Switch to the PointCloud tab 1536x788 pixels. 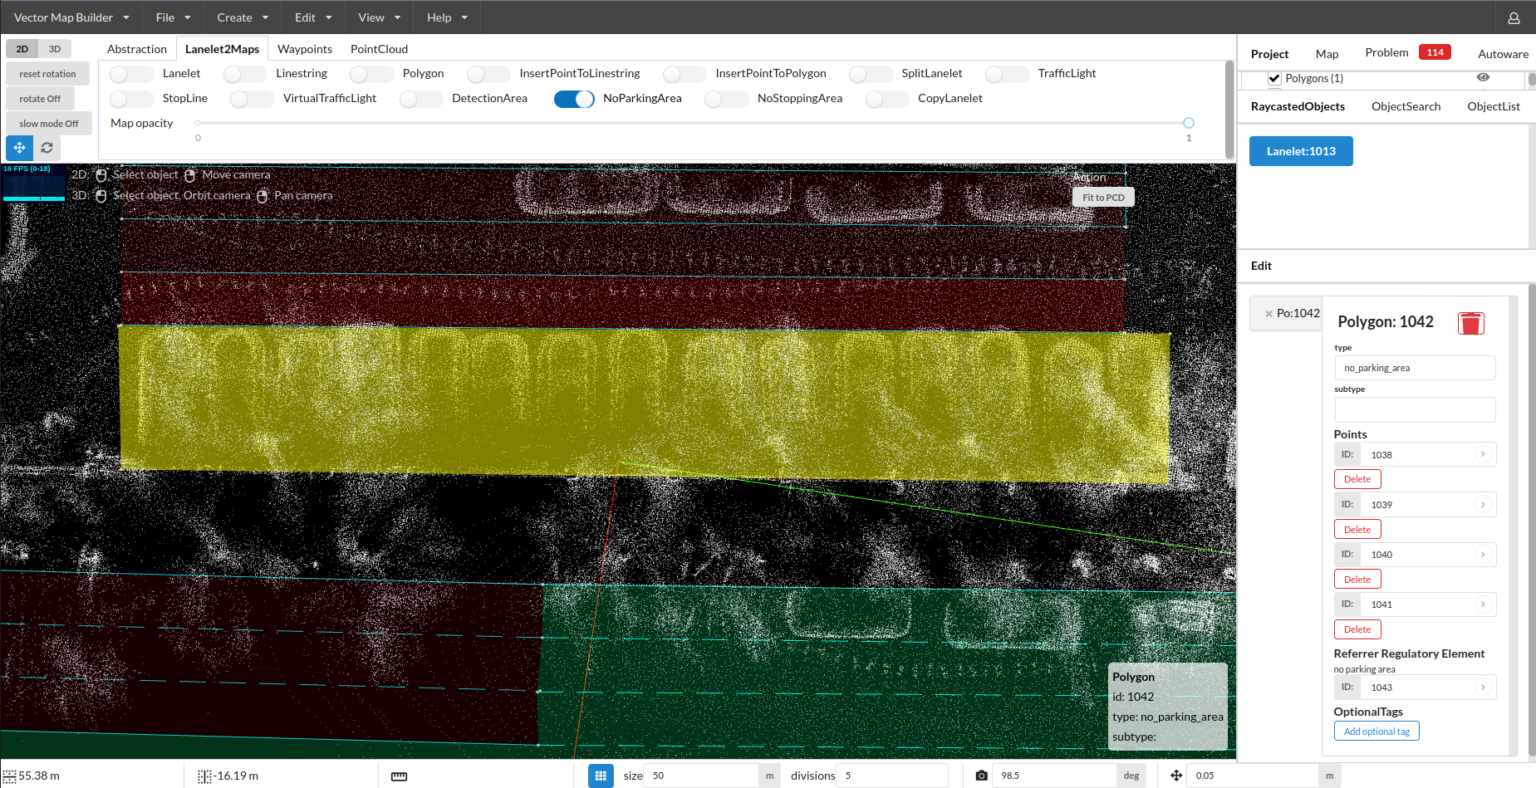[379, 49]
